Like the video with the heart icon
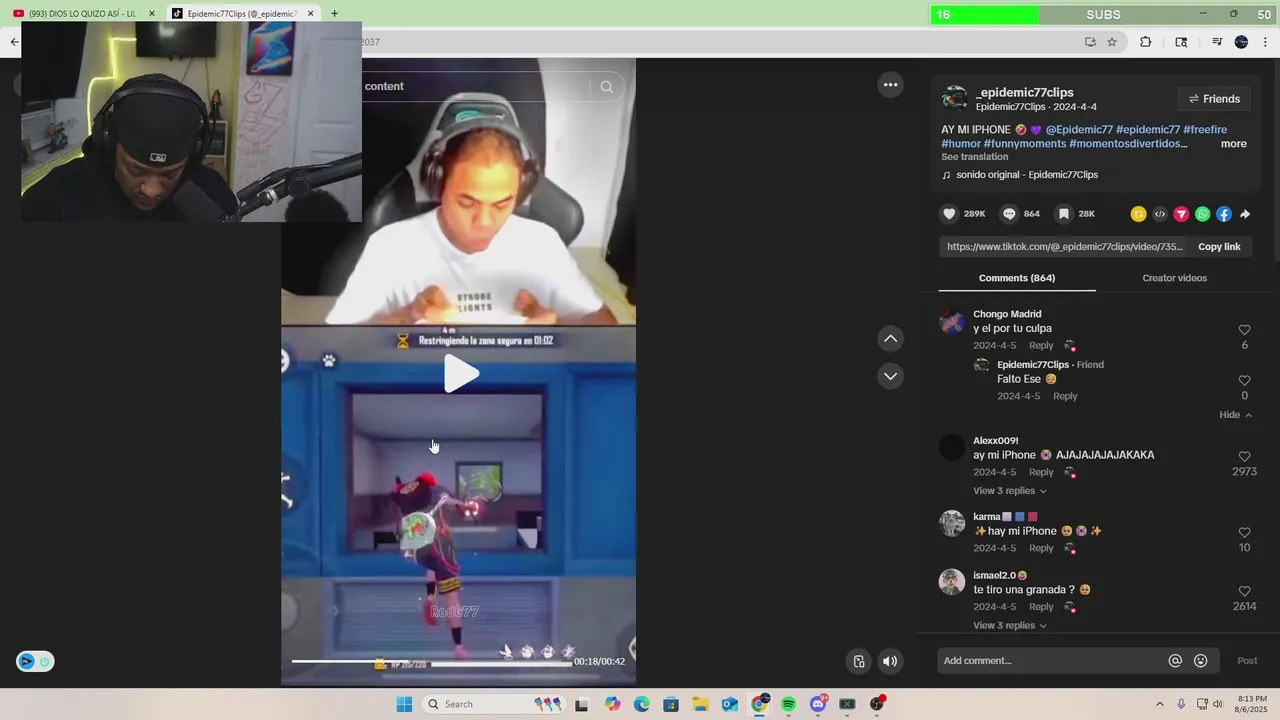Viewport: 1280px width, 720px height. point(950,214)
